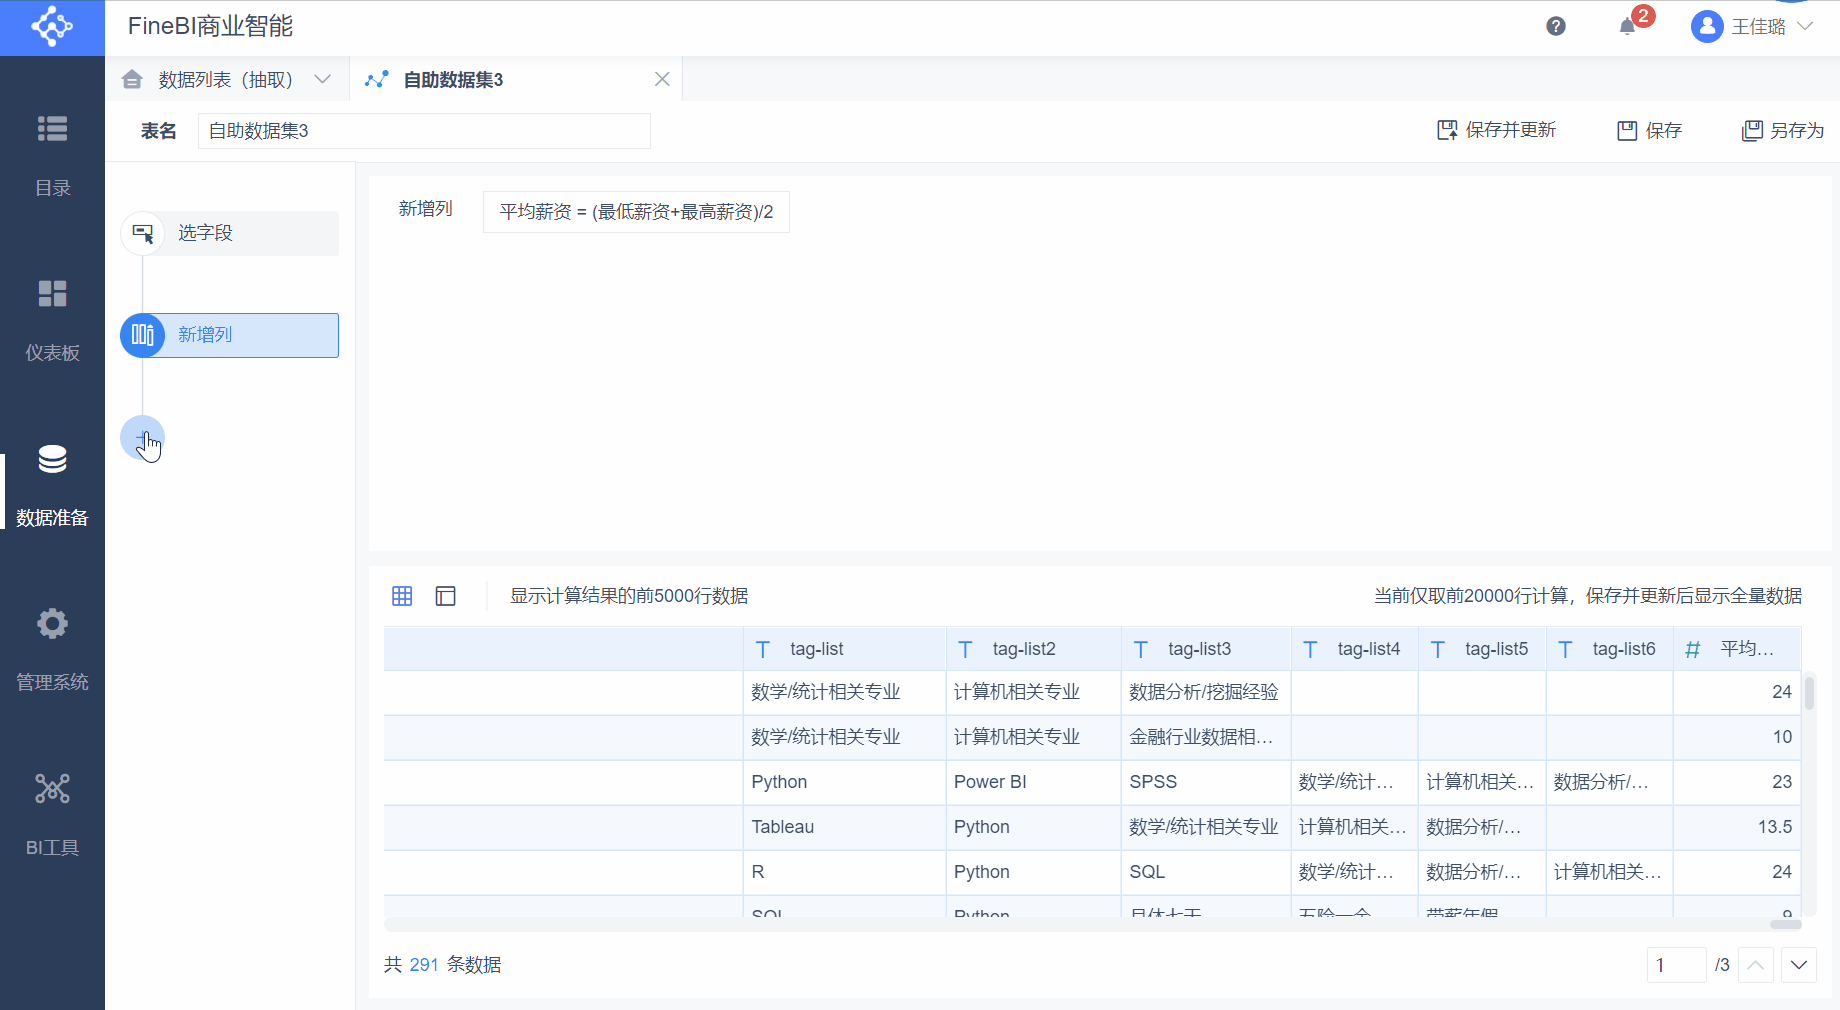The image size is (1840, 1010).
Task: Select the 选字段 step
Action: (230, 233)
